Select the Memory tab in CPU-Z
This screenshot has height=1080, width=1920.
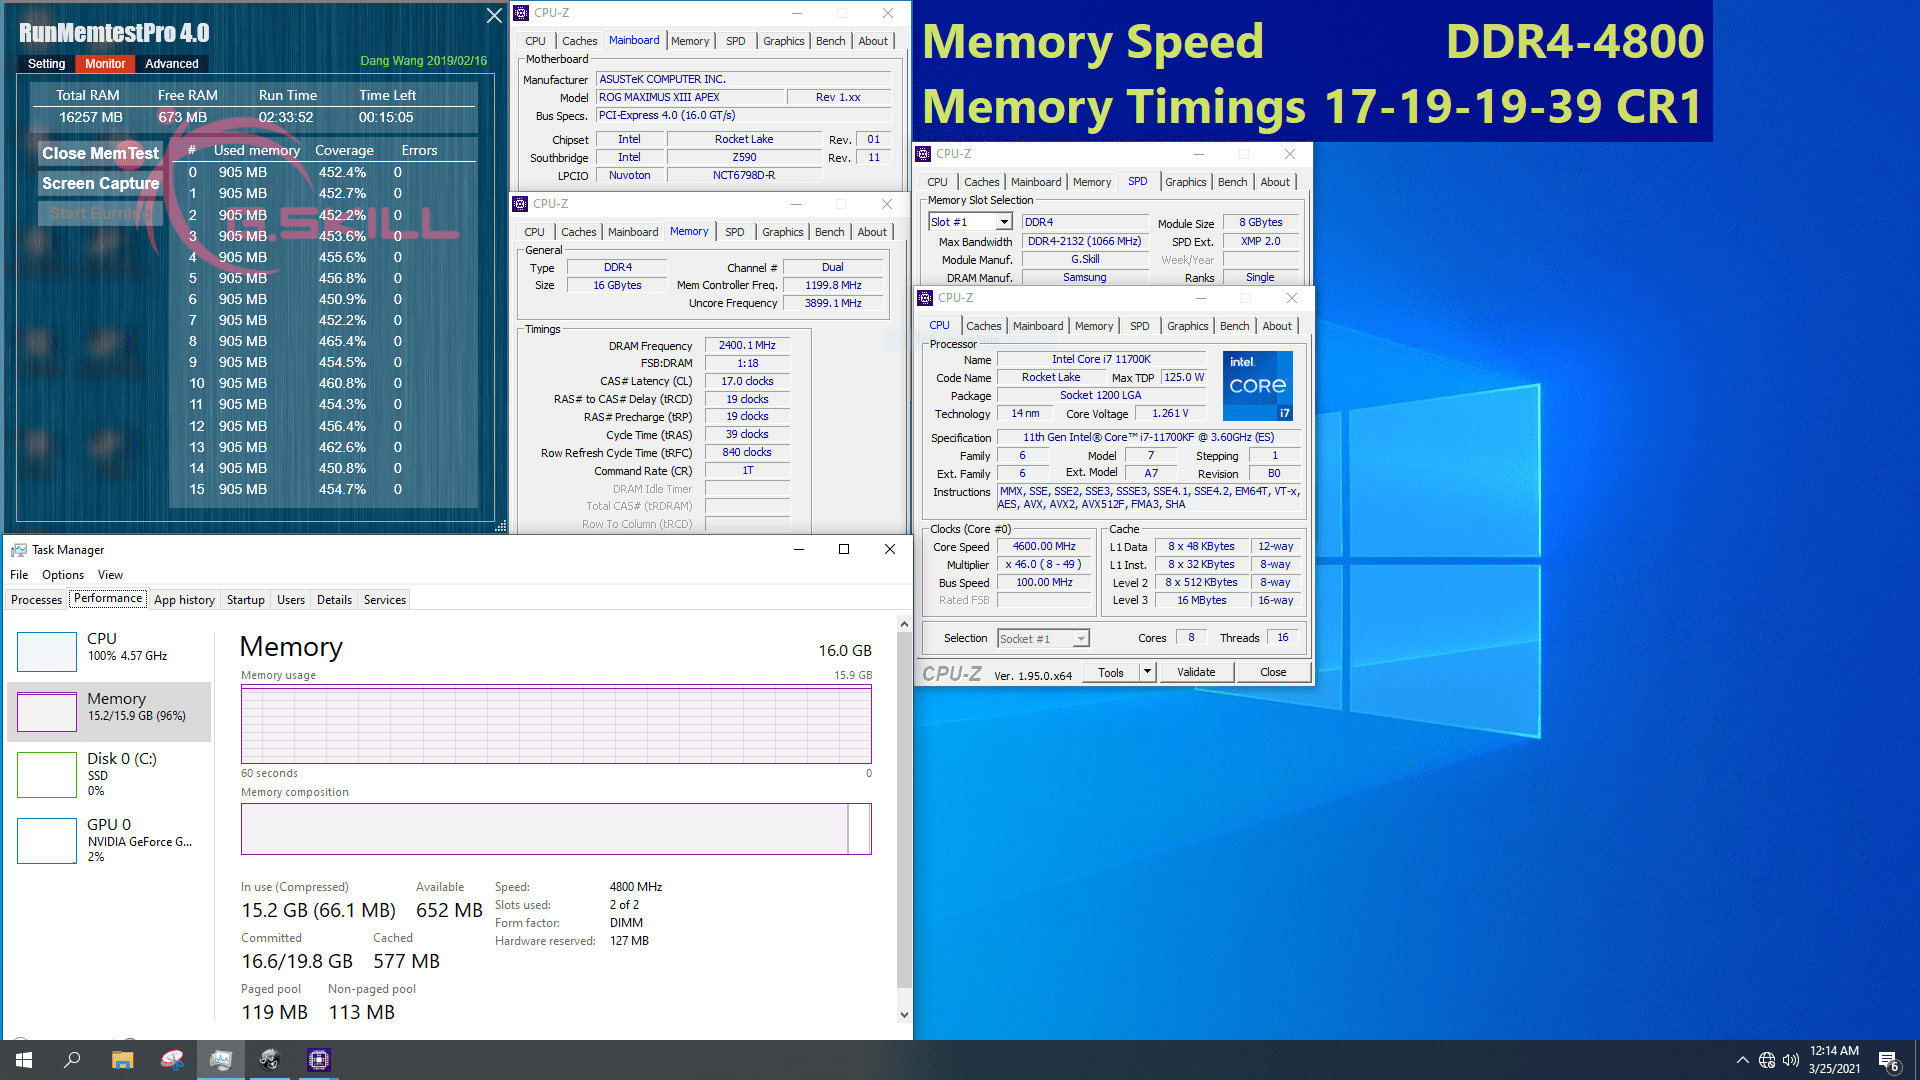point(686,231)
